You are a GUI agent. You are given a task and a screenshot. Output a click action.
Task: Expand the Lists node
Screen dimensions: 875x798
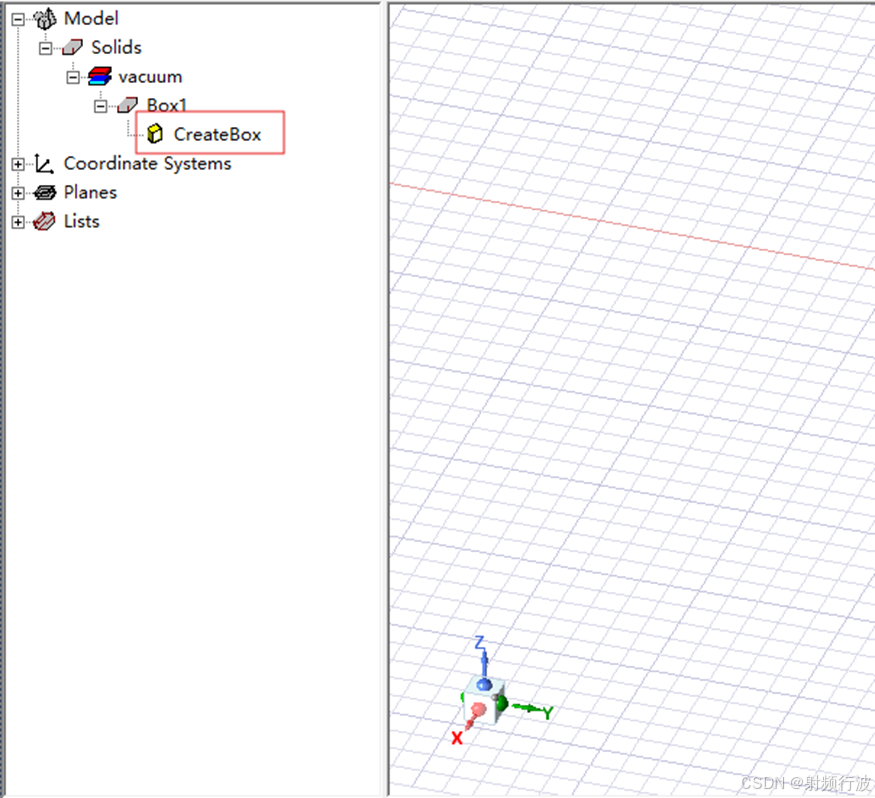(18, 222)
